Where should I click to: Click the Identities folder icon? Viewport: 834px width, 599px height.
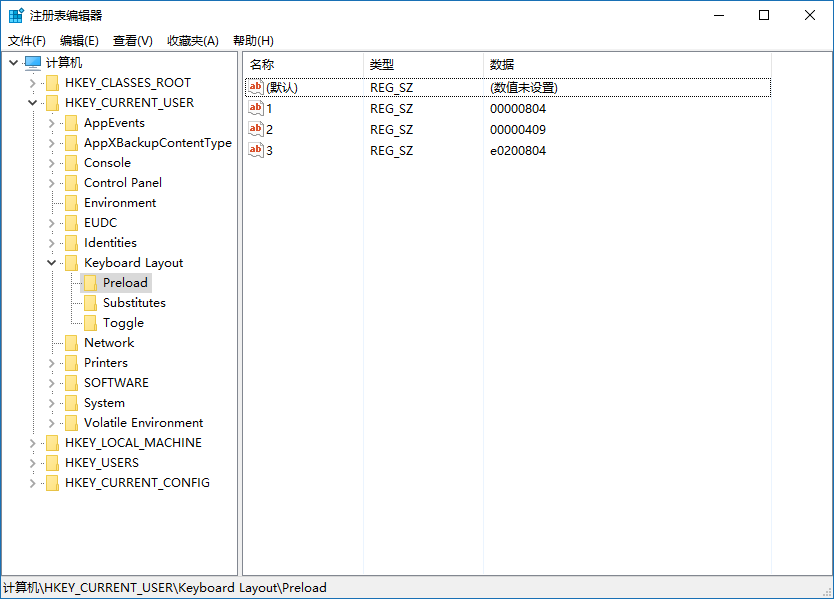click(71, 243)
